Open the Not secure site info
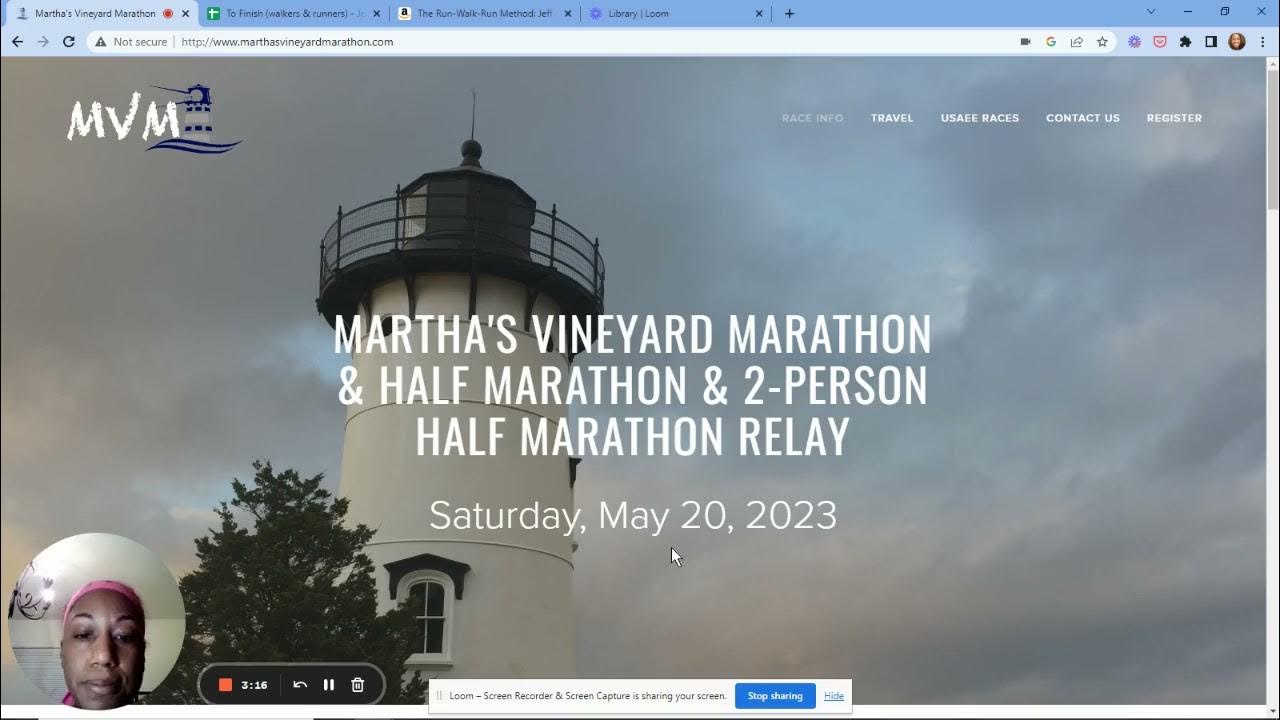 click(x=131, y=42)
